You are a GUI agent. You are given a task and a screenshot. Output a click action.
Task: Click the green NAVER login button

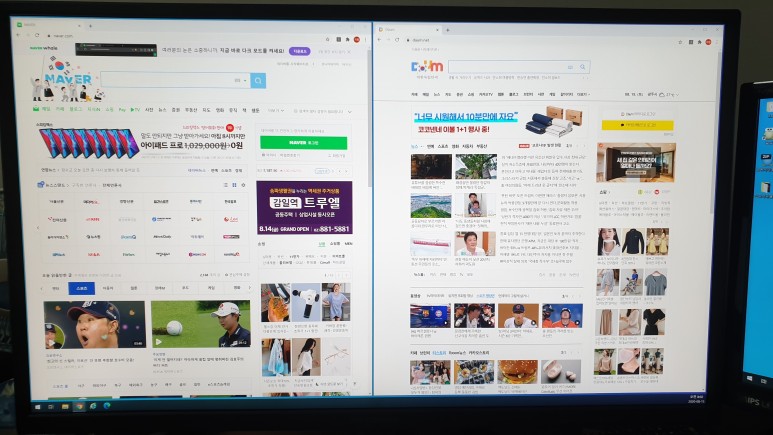click(x=303, y=143)
